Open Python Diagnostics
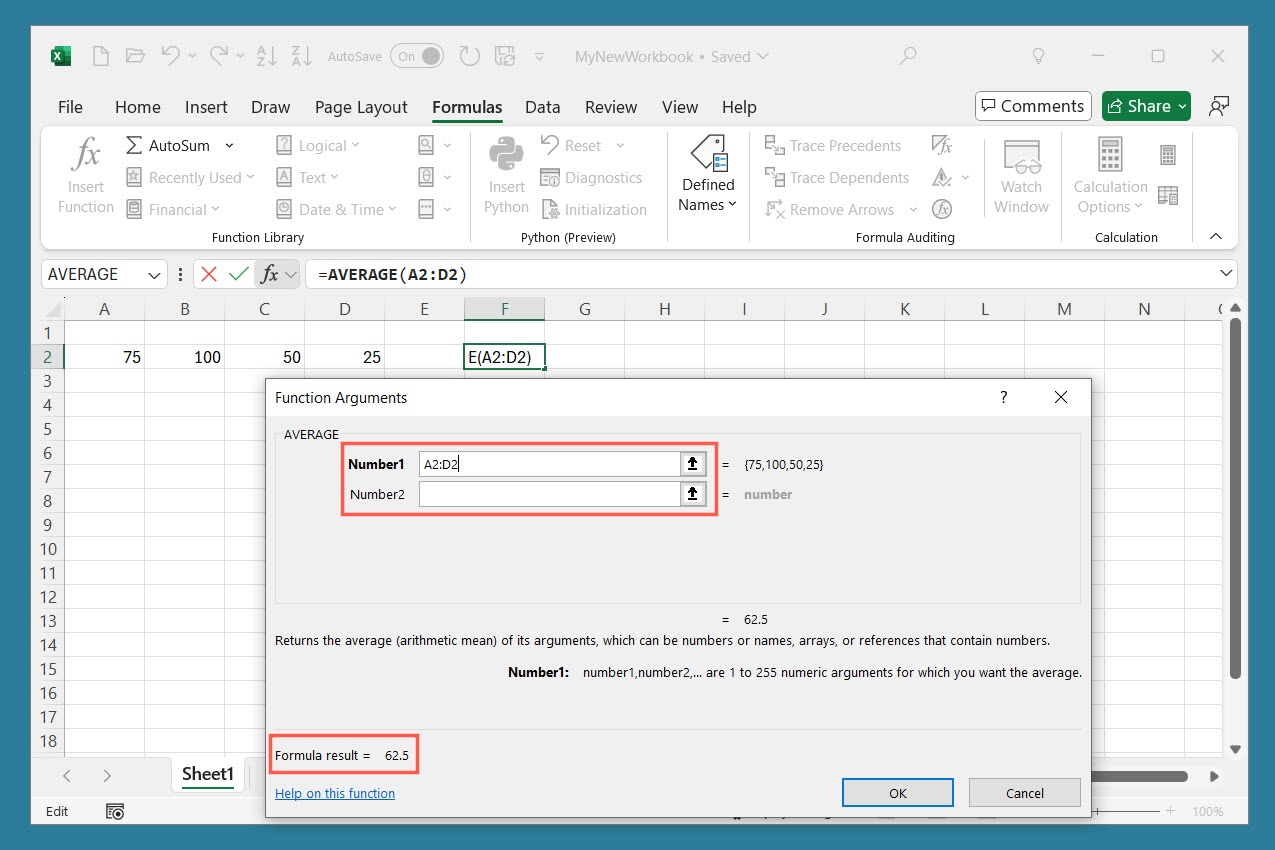Screen dimensions: 1275x850 pos(591,178)
